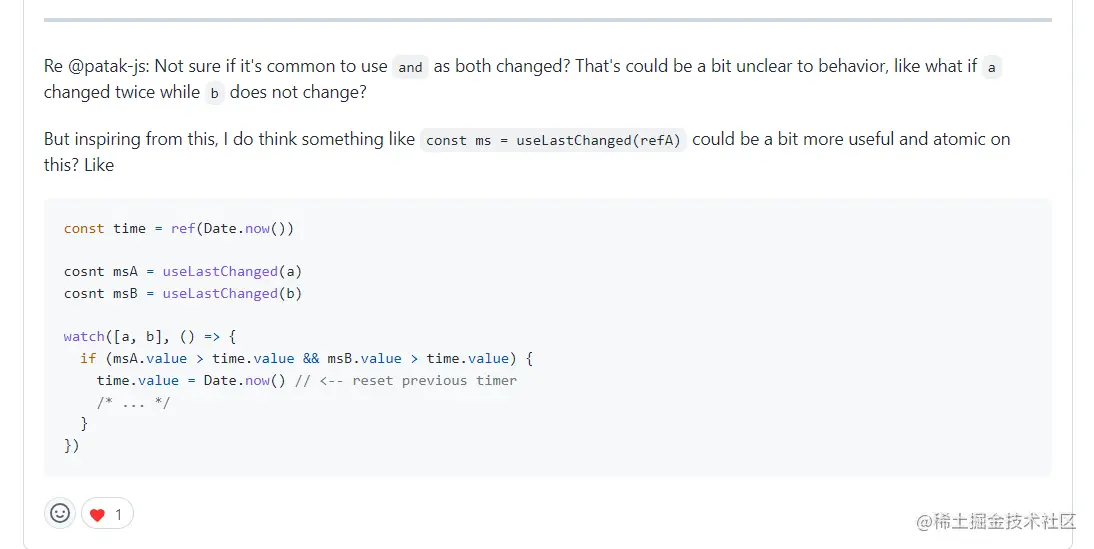Click the closing '})' code line
The width and height of the screenshot is (1094, 549).
click(71, 445)
